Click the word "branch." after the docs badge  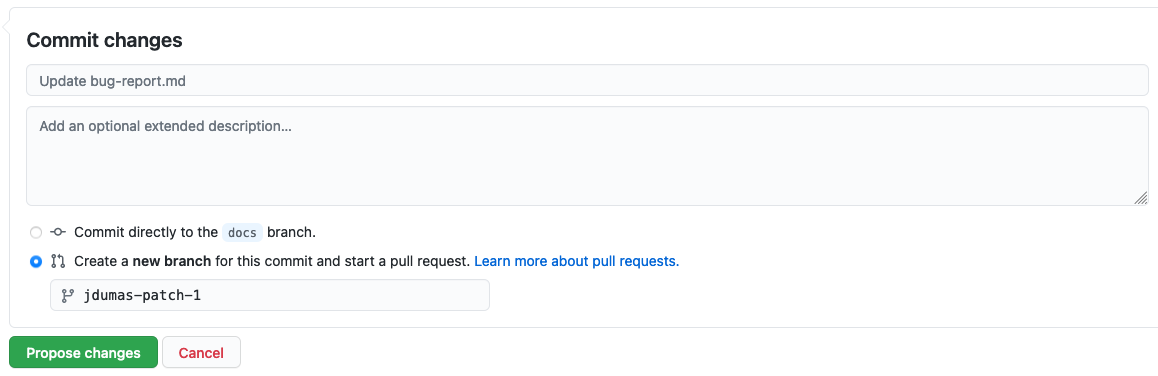291,233
